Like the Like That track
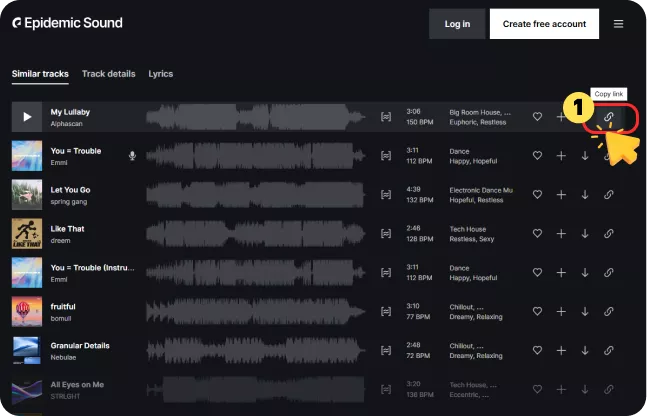This screenshot has width=647, height=416. click(537, 234)
